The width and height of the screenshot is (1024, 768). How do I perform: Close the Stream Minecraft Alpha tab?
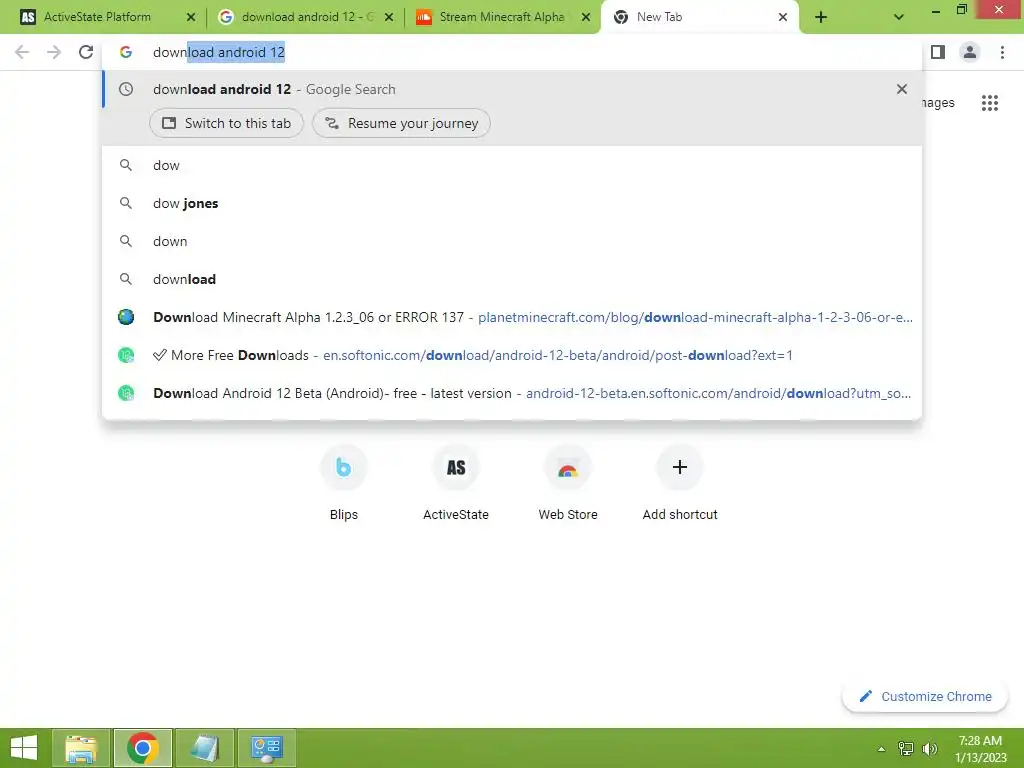click(x=586, y=17)
